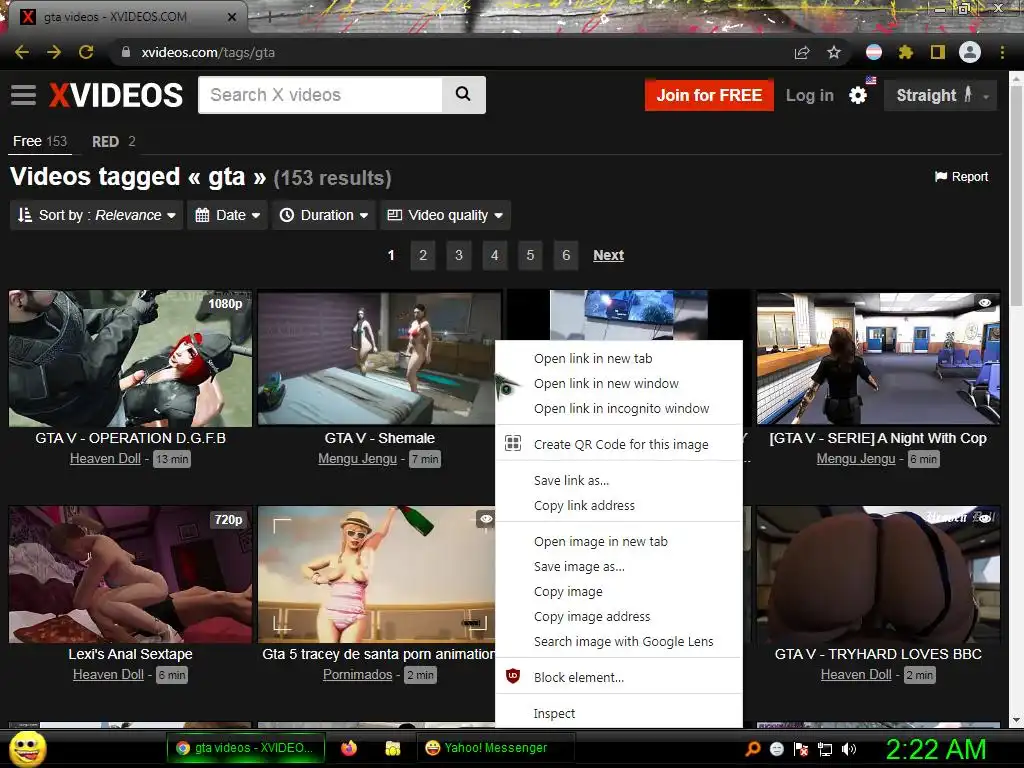
Task: Open the file manager taskbar icon
Action: [x=392, y=748]
